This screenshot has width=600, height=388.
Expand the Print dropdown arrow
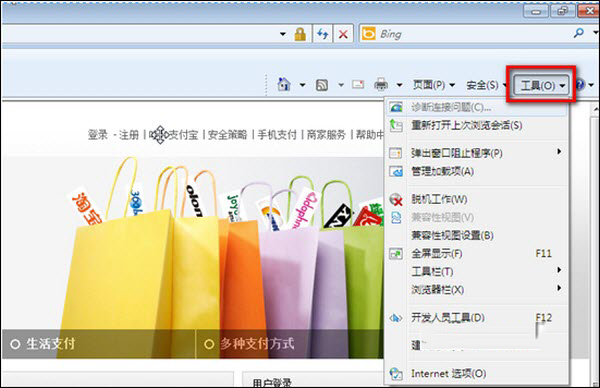pyautogui.click(x=399, y=85)
